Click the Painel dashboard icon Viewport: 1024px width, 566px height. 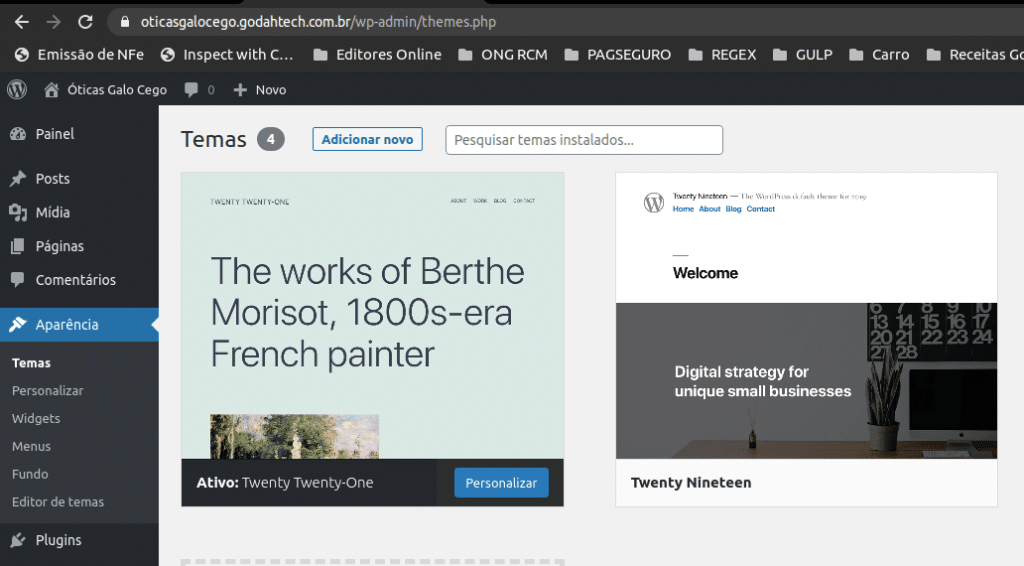18,134
